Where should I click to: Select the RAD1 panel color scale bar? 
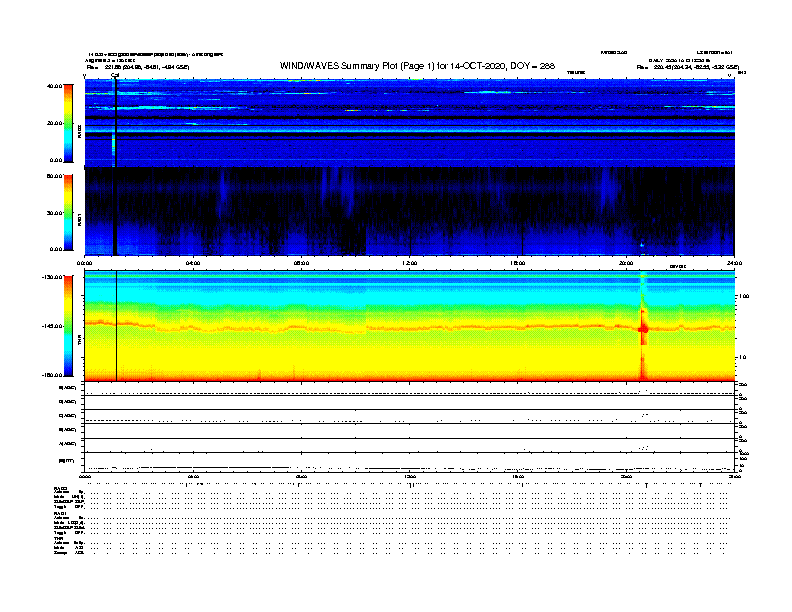[x=68, y=213]
